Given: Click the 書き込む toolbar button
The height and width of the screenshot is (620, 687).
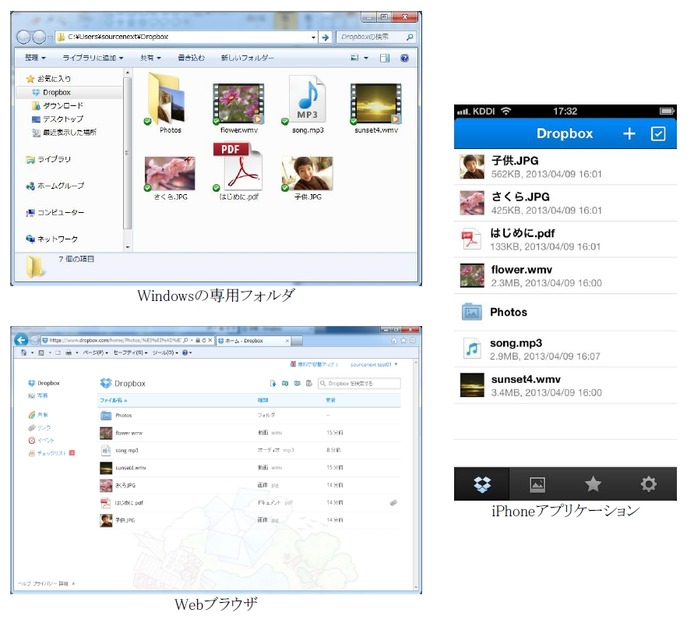Looking at the screenshot, I should (191, 58).
